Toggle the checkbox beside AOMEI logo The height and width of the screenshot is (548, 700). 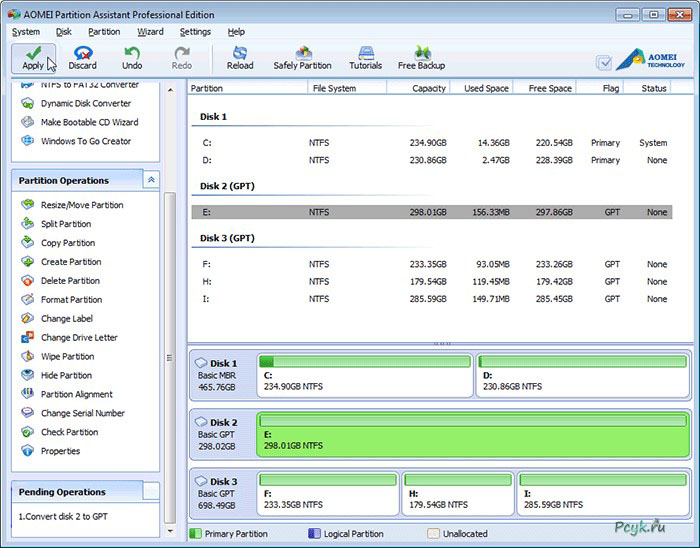603,62
